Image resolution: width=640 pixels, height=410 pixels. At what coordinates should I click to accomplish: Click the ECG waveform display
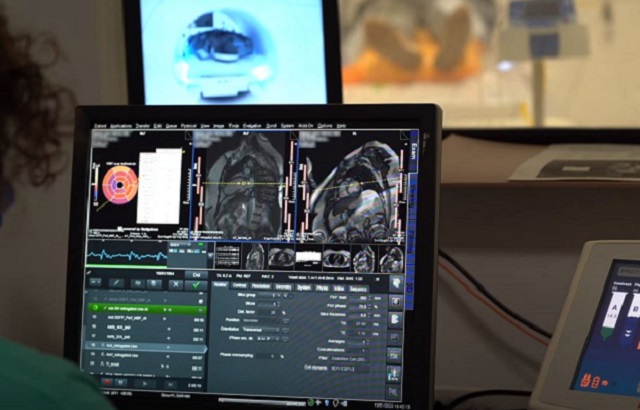click(127, 255)
